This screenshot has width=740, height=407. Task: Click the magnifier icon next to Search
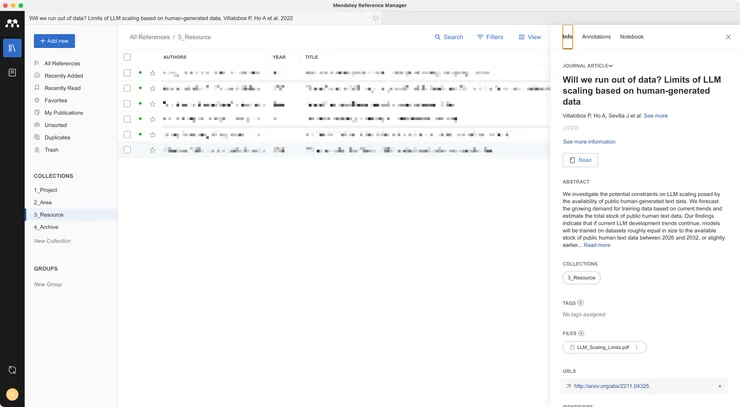pos(437,37)
